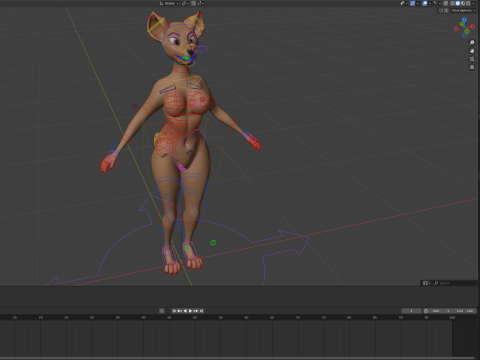The image size is (480, 360).
Task: Toggle viewport overlays display
Action: pyautogui.click(x=425, y=3)
